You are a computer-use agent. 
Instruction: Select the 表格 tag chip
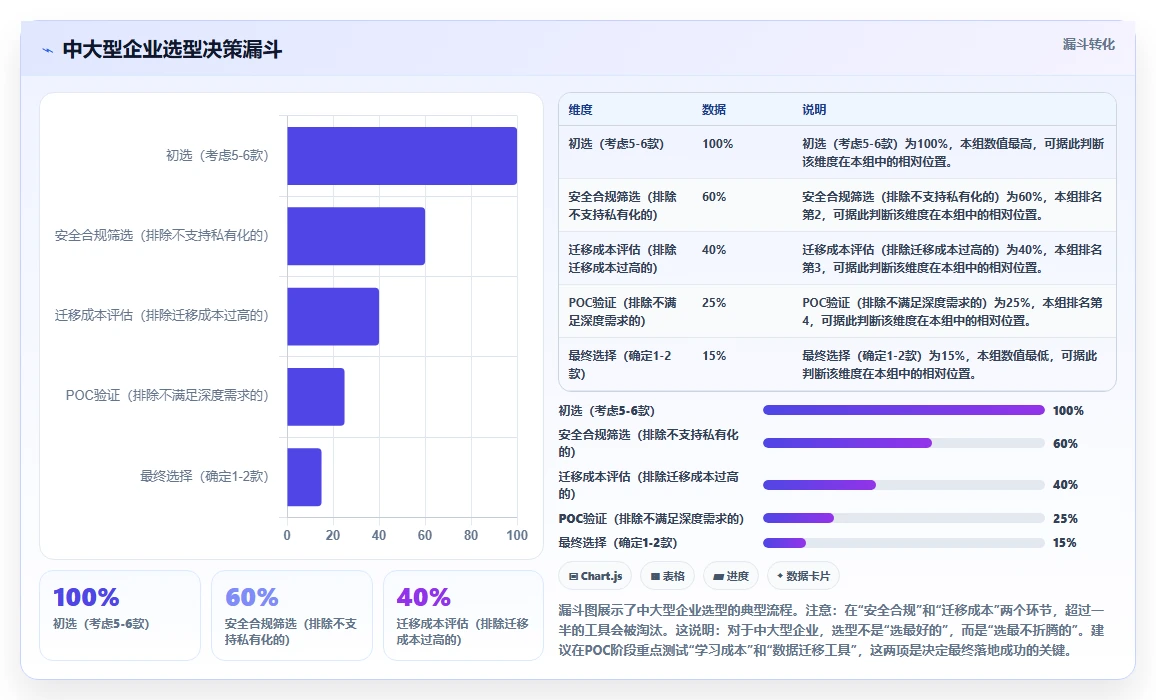click(x=668, y=576)
